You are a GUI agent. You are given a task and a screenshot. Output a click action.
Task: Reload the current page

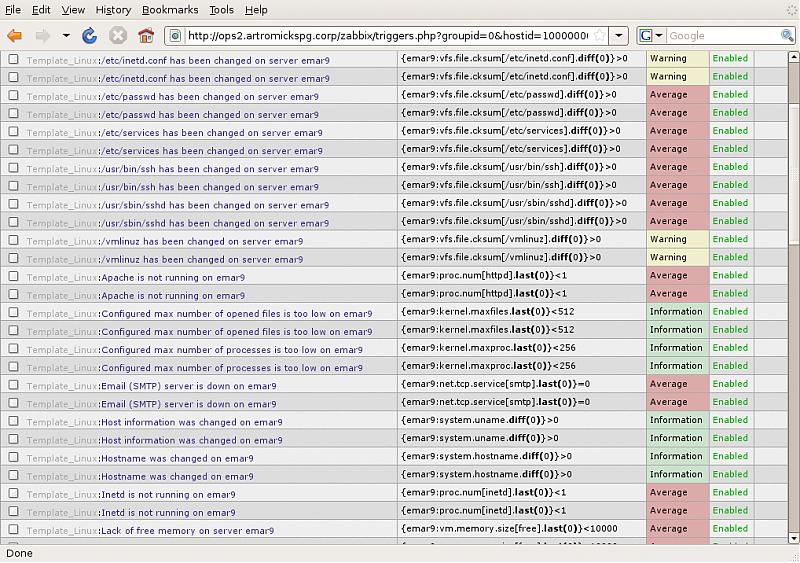pyautogui.click(x=90, y=35)
